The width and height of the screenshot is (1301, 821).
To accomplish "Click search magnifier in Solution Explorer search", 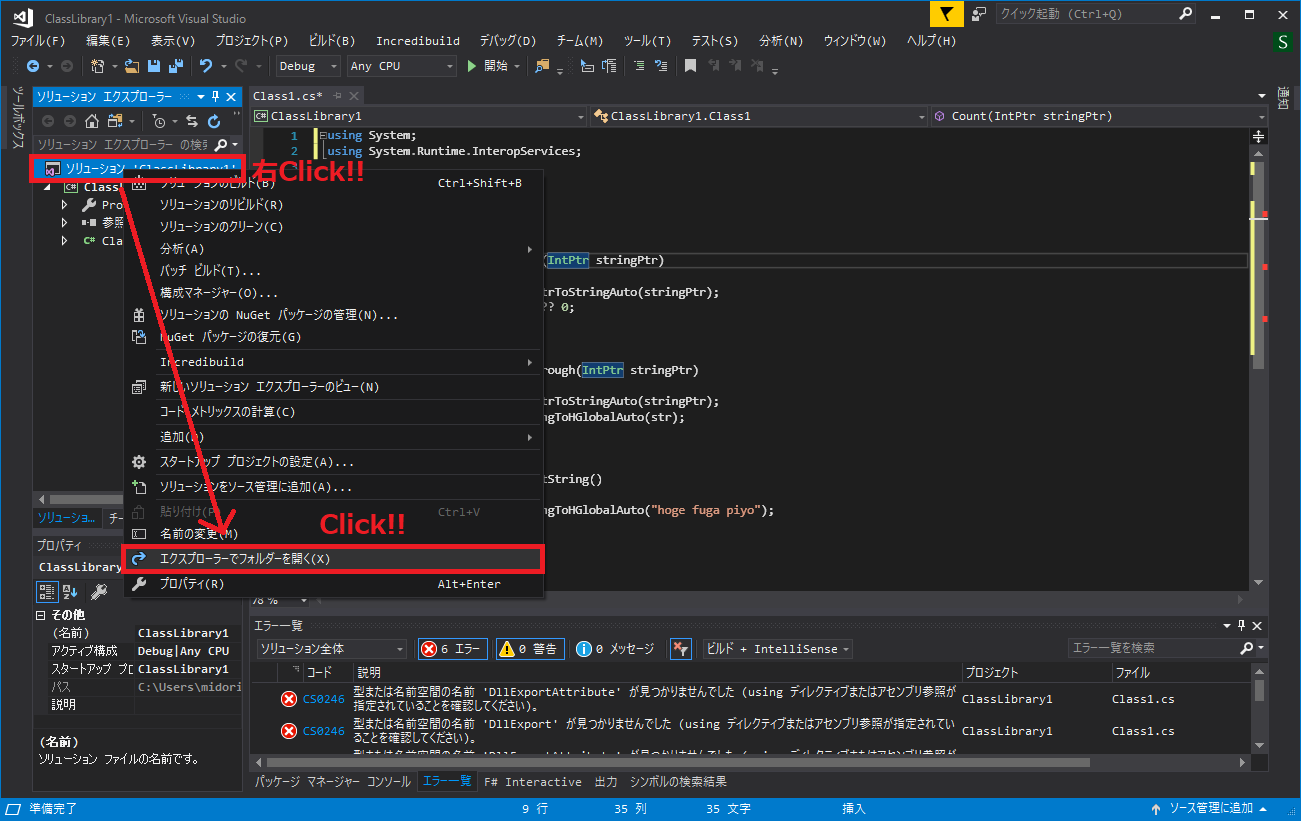I will [x=222, y=145].
